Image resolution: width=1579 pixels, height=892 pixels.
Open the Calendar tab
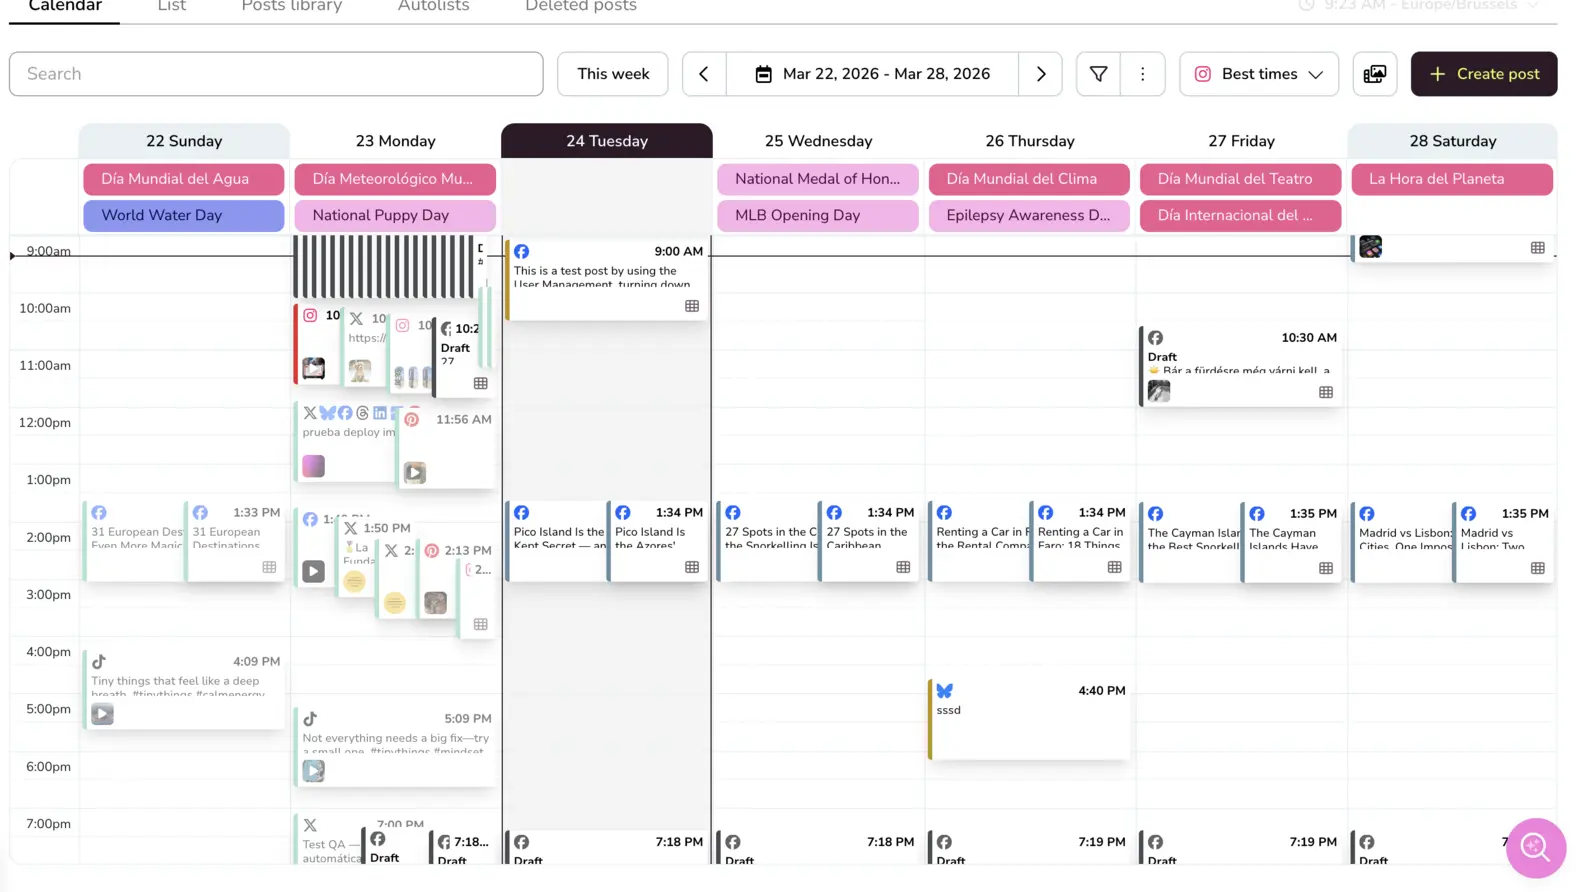tap(65, 7)
